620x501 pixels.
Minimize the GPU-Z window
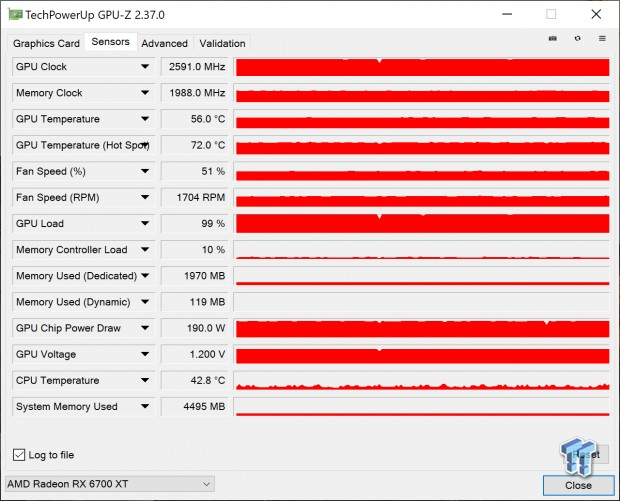tap(507, 14)
